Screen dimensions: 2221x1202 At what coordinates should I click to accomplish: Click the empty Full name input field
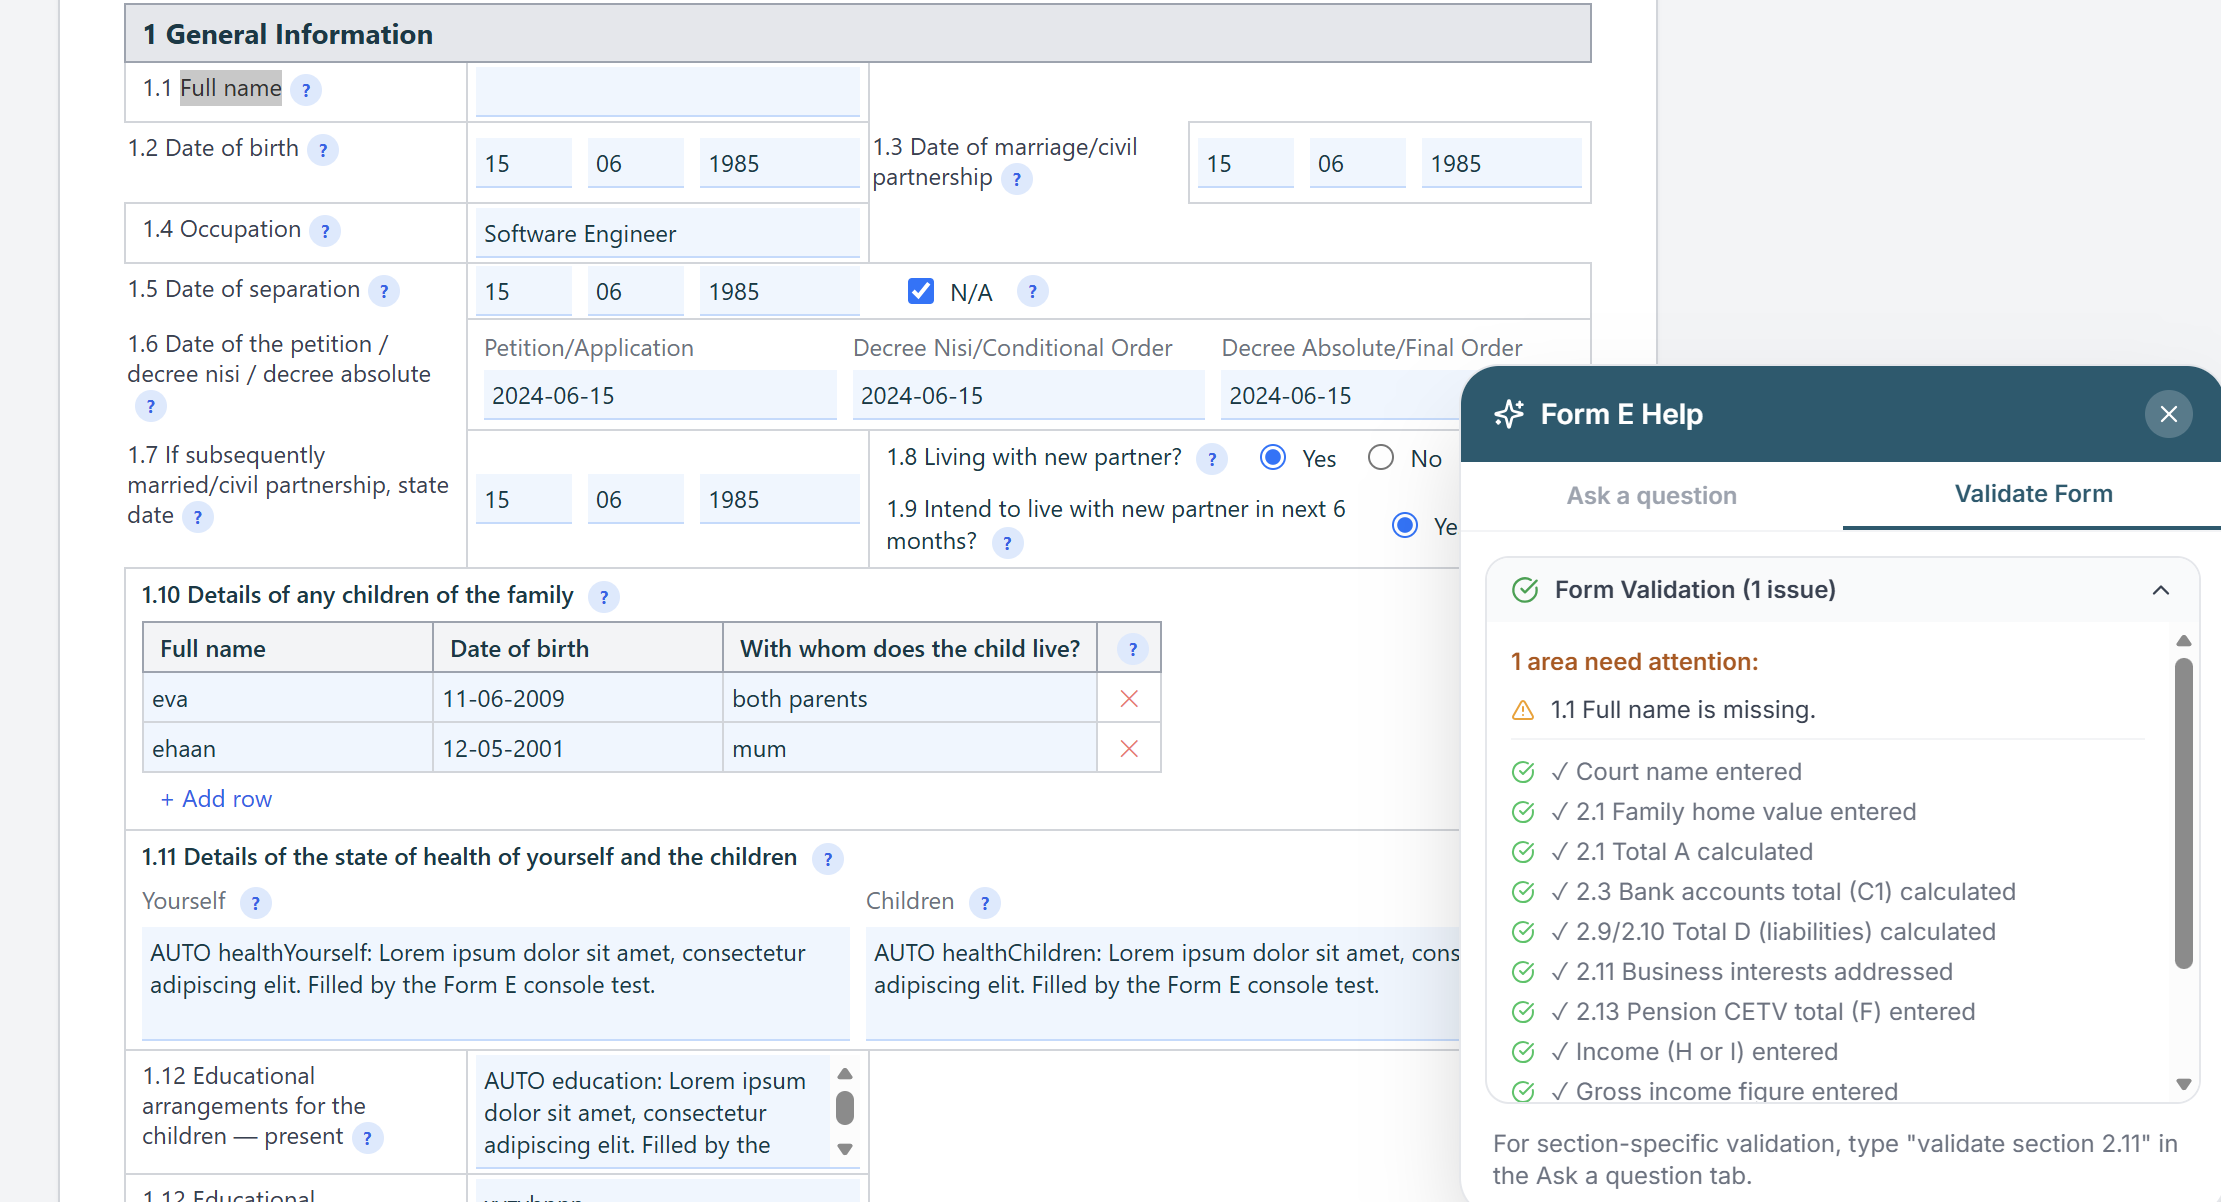point(667,91)
